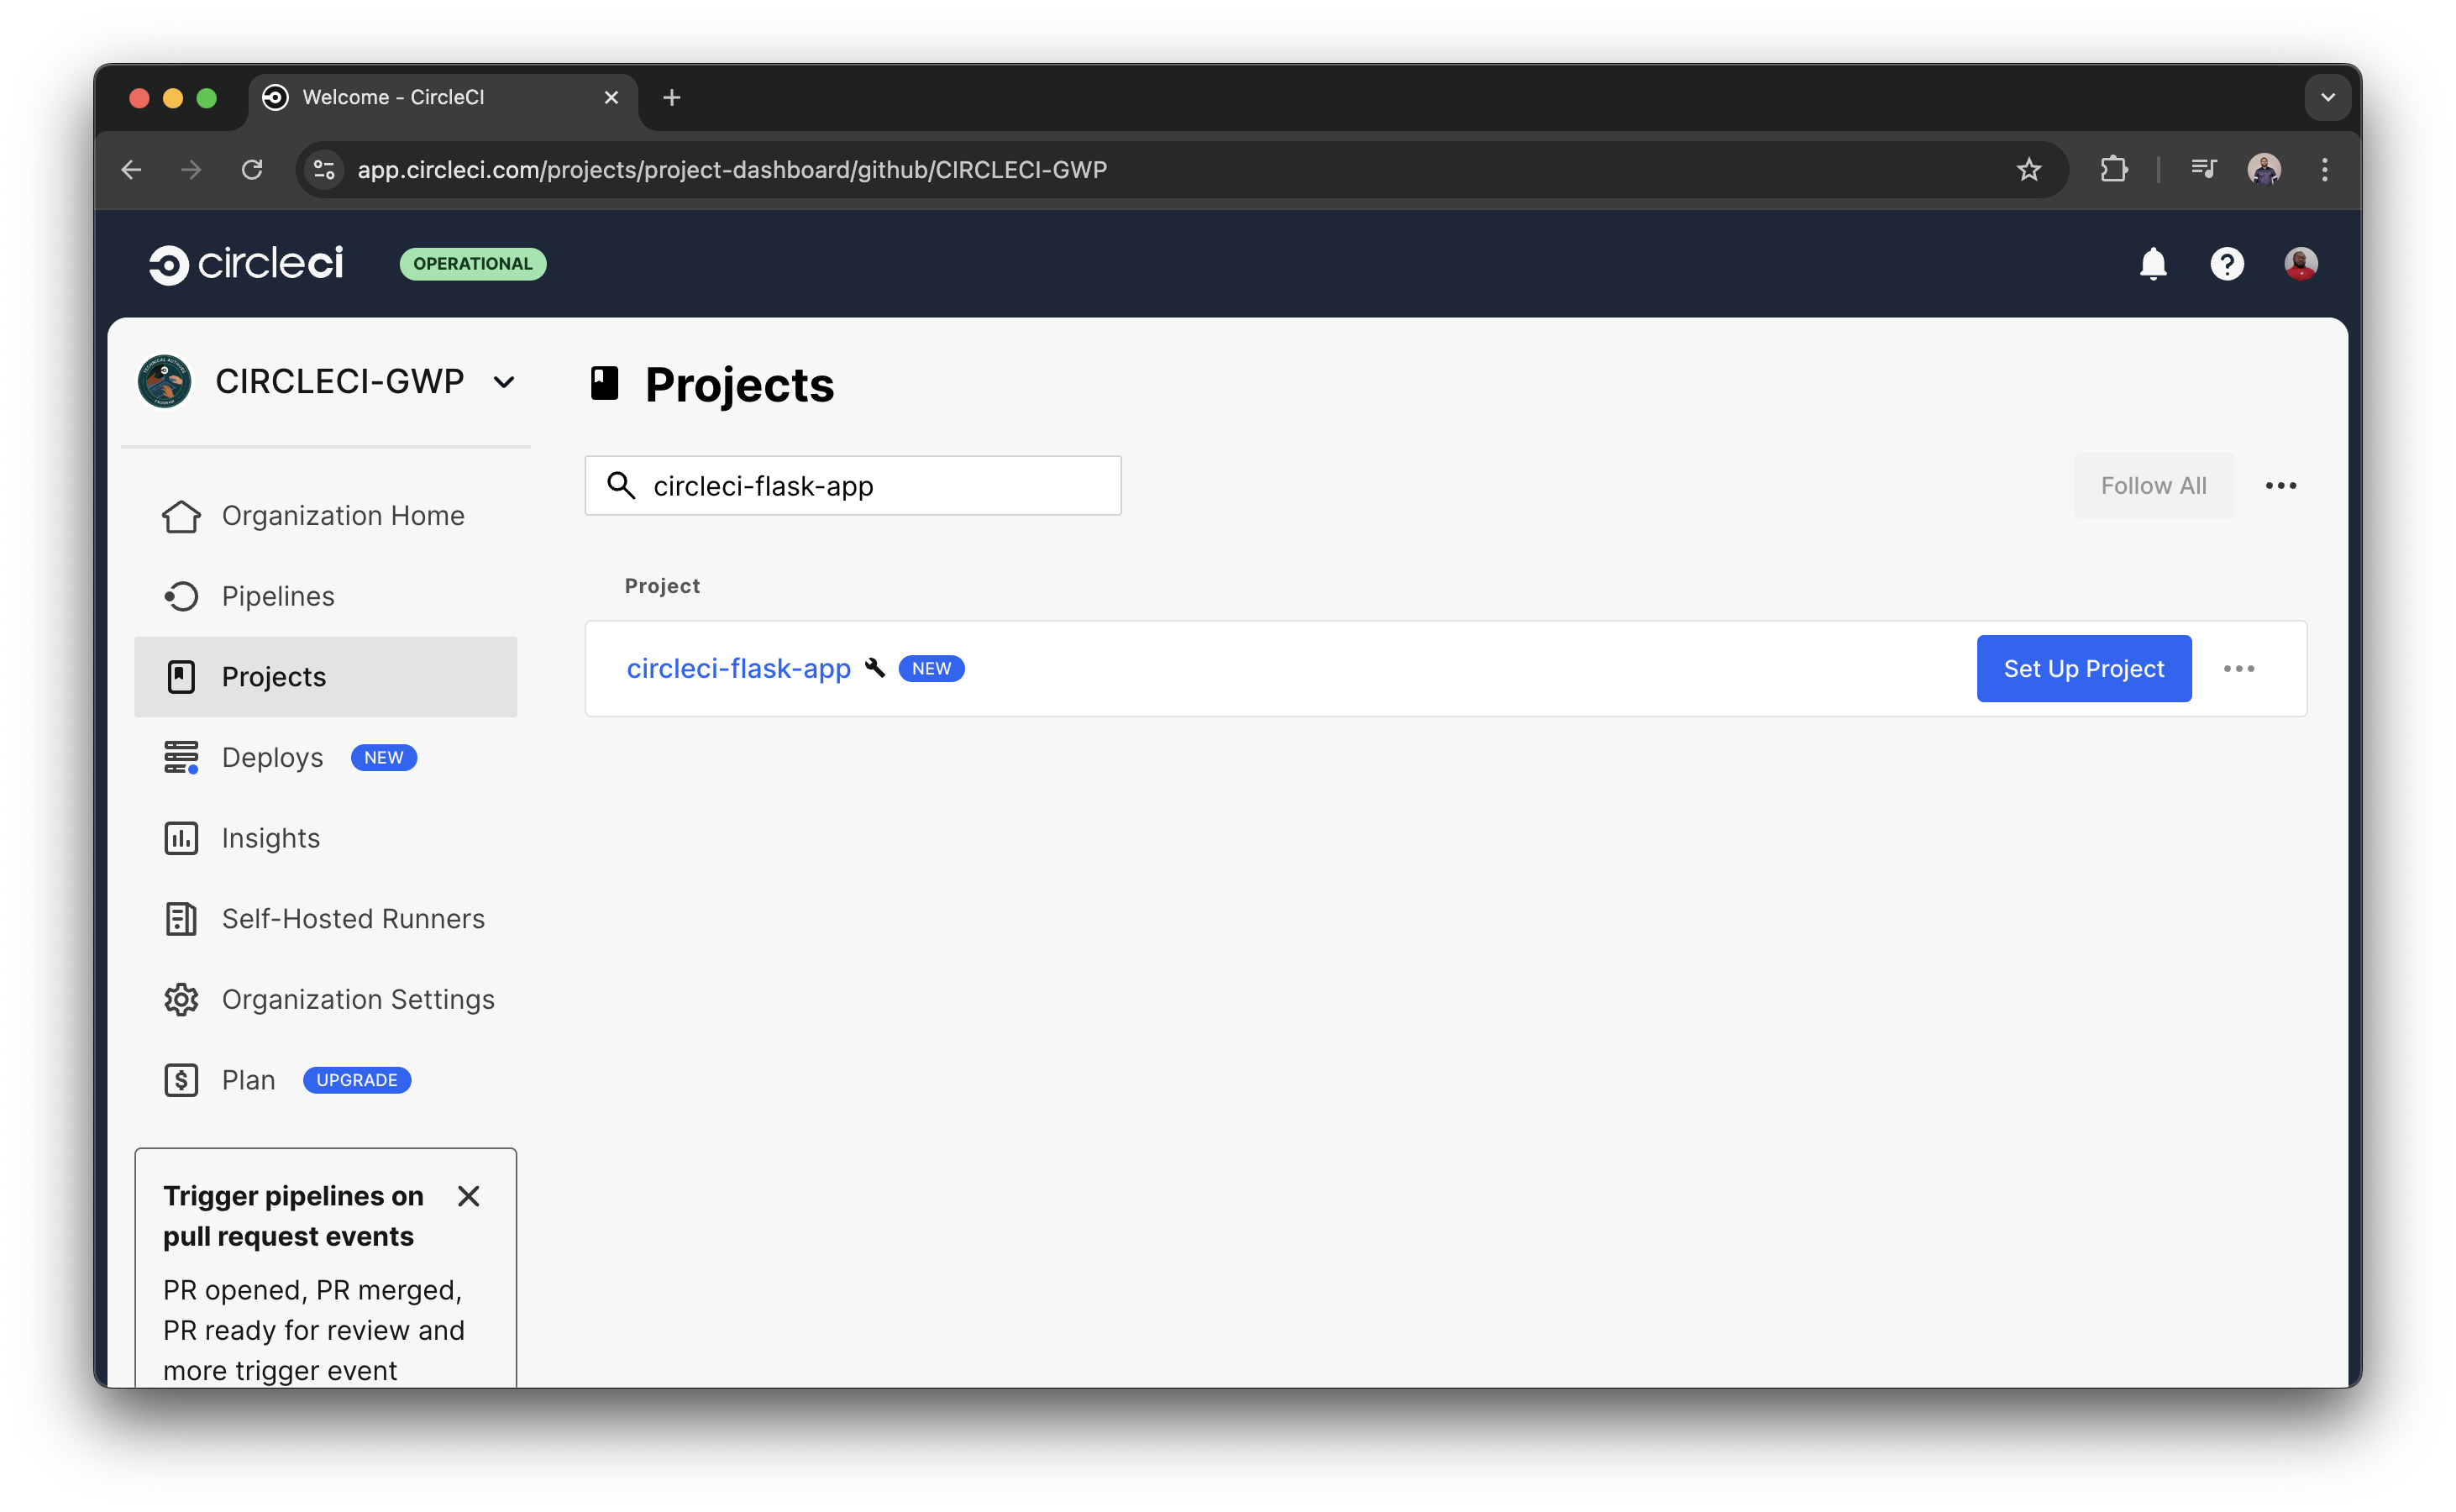Click the Insights chart icon

[x=181, y=838]
